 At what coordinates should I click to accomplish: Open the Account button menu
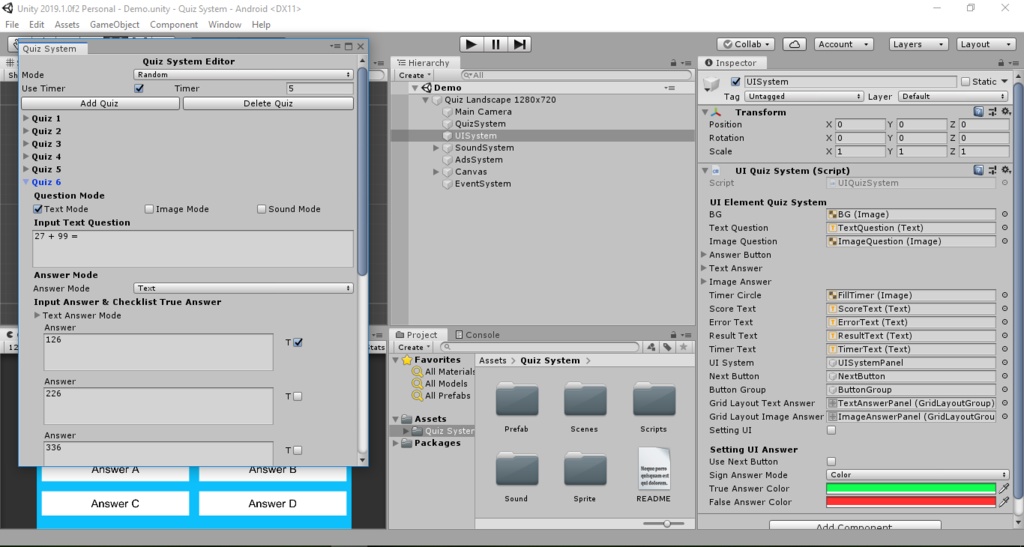[844, 44]
